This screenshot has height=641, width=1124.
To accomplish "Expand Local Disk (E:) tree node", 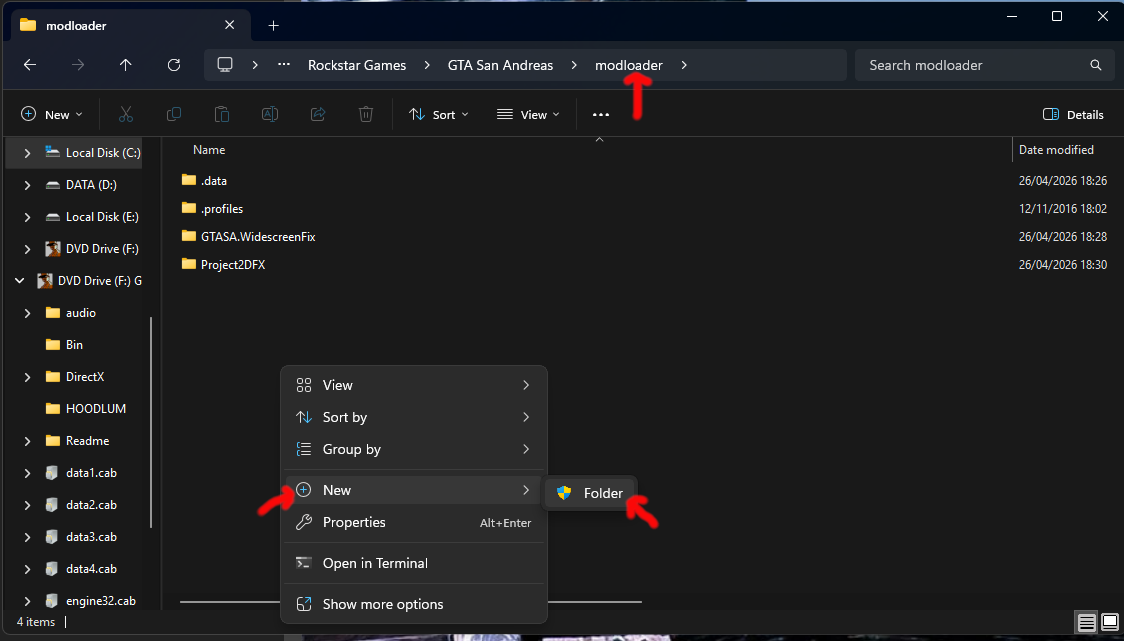I will click(27, 217).
